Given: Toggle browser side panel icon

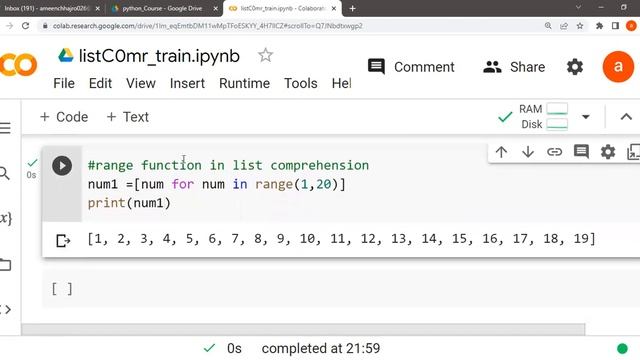Looking at the screenshot, I should [x=615, y=26].
